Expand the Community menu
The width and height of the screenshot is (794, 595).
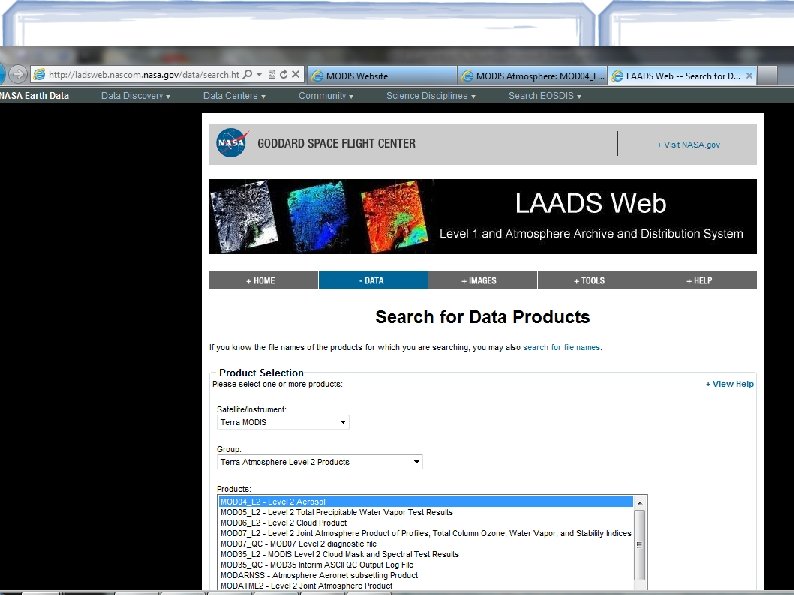coord(326,95)
